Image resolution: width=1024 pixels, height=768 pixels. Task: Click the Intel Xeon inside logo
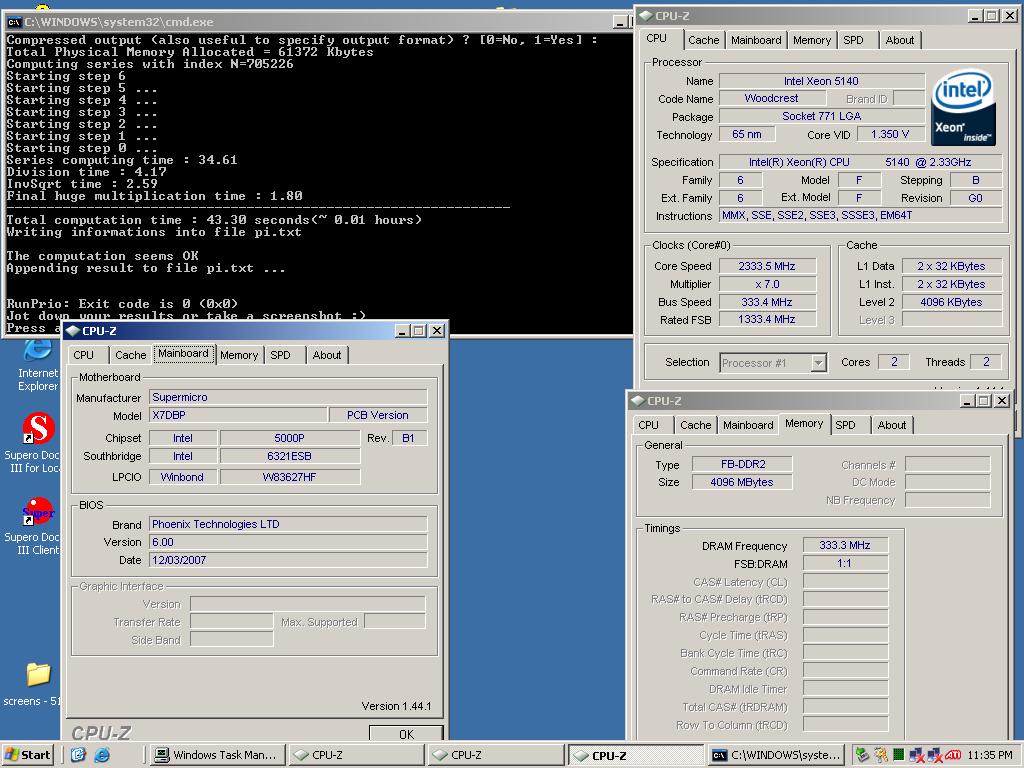(964, 108)
